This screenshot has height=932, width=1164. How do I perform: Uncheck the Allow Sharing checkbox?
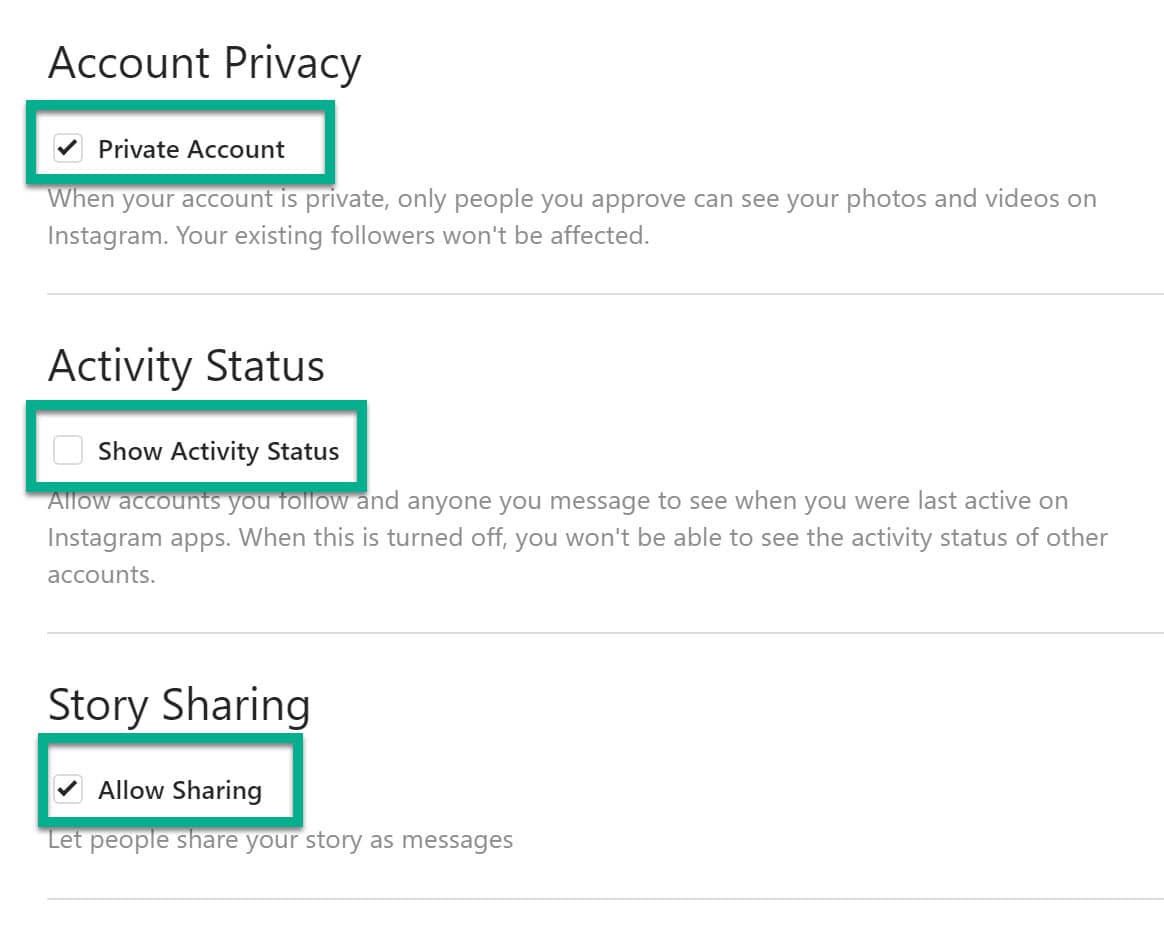point(67,790)
